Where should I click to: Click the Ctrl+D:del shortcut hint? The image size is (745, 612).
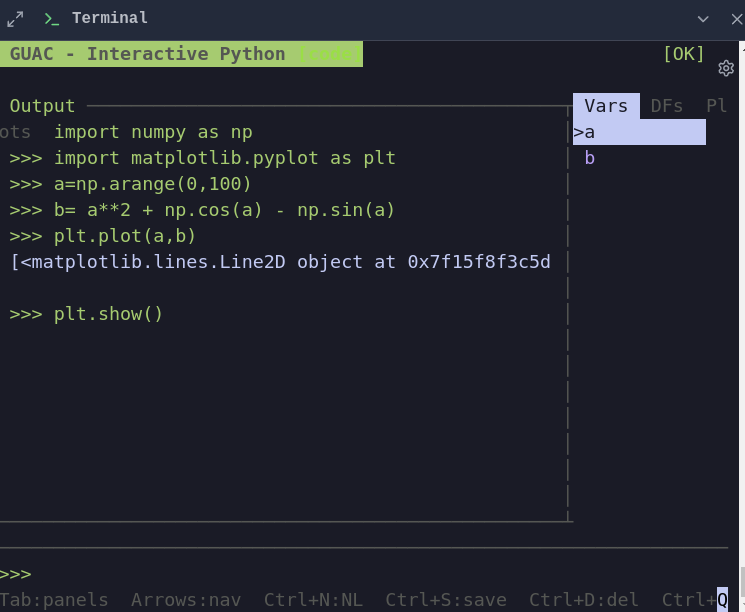click(x=583, y=600)
